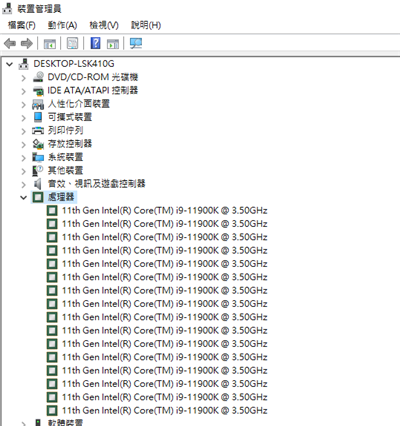Select the 存放控制器 label

70,144
